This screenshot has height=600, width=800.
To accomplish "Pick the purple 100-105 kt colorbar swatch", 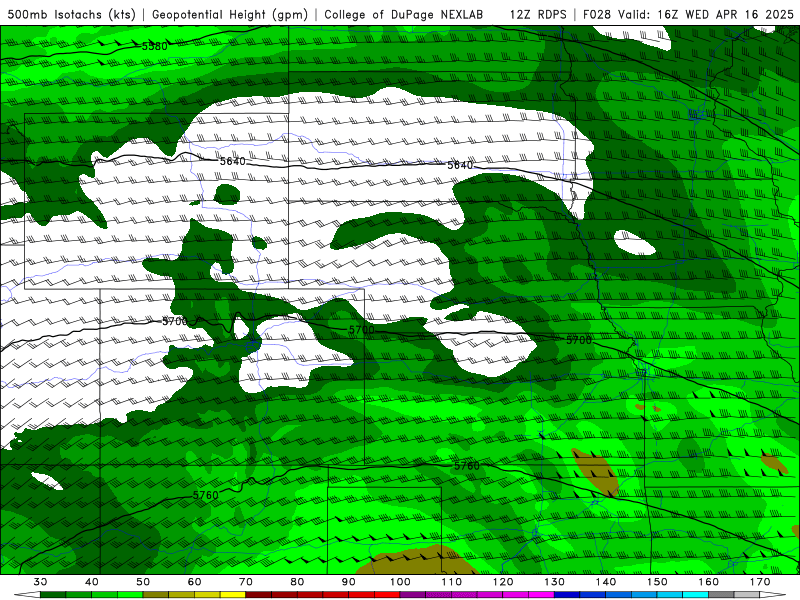I will point(413,595).
